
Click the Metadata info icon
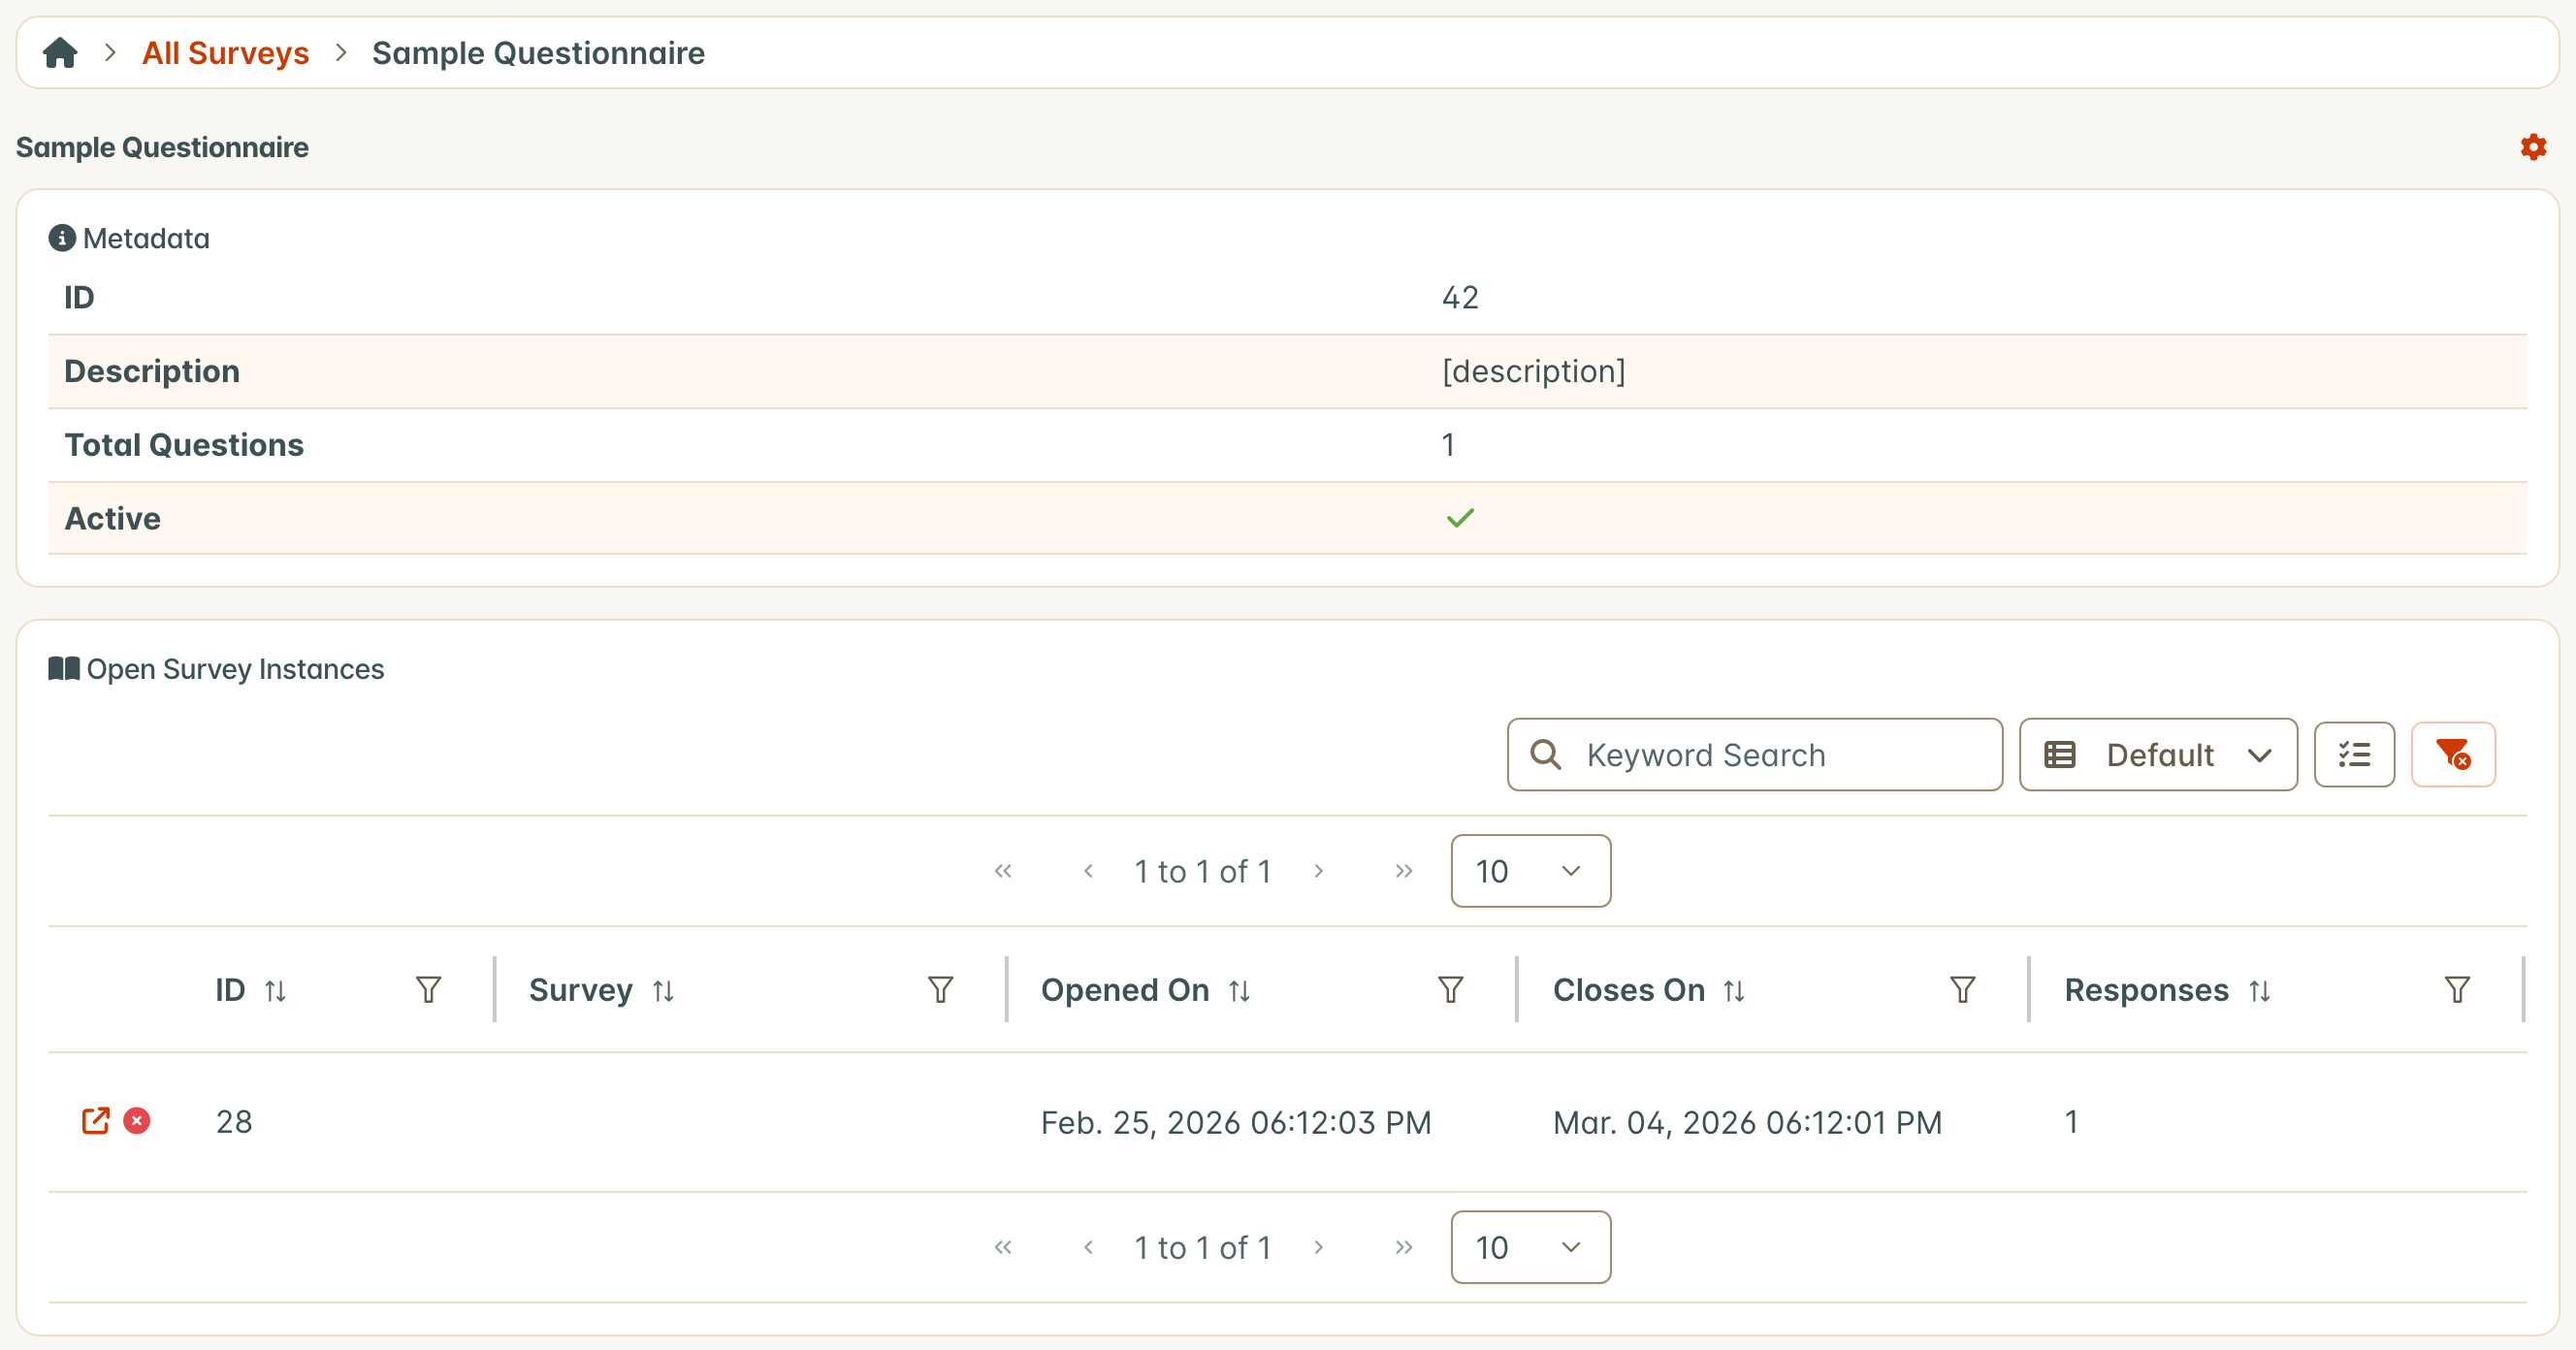click(x=62, y=238)
